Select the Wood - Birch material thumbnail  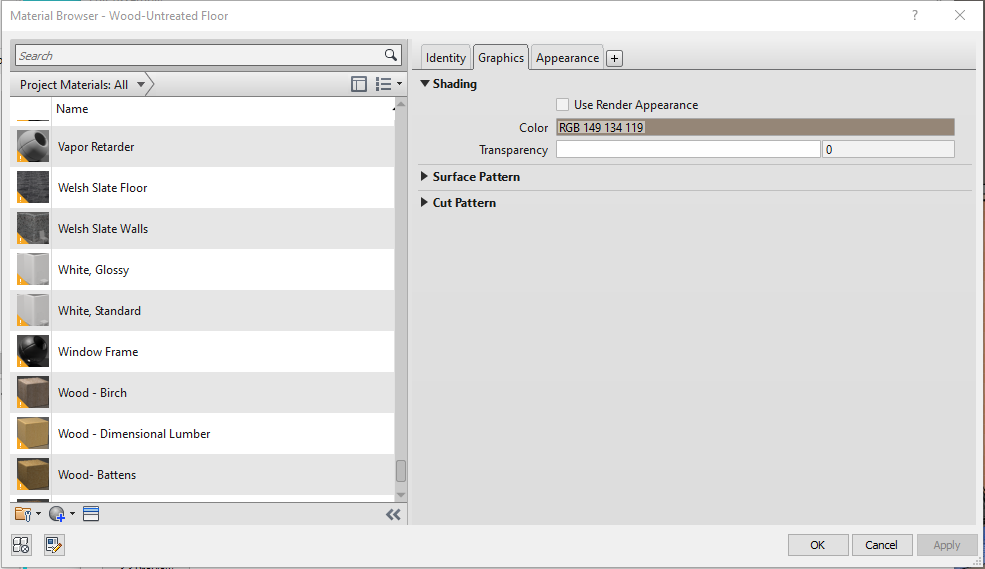[33, 393]
